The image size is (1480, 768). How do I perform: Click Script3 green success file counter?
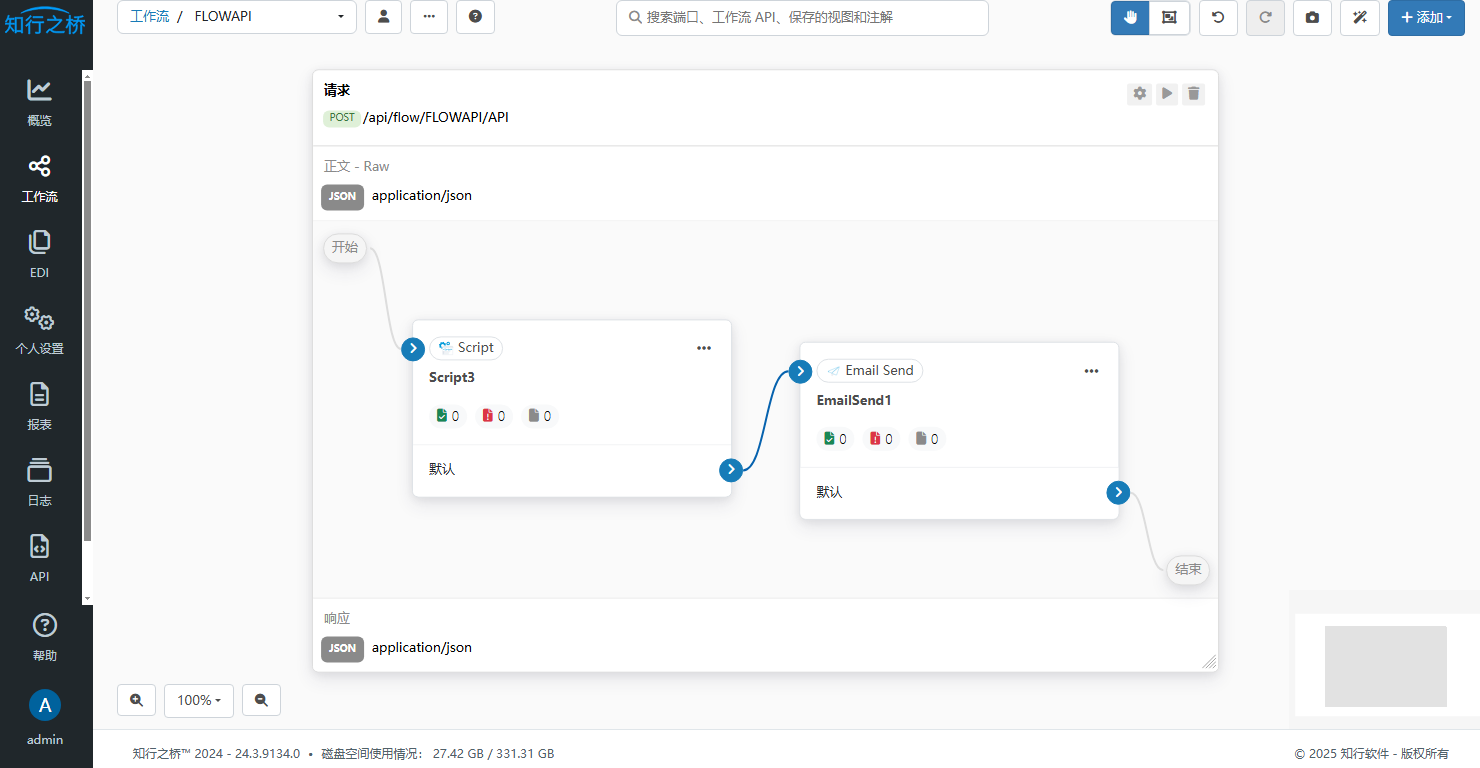pyautogui.click(x=448, y=416)
